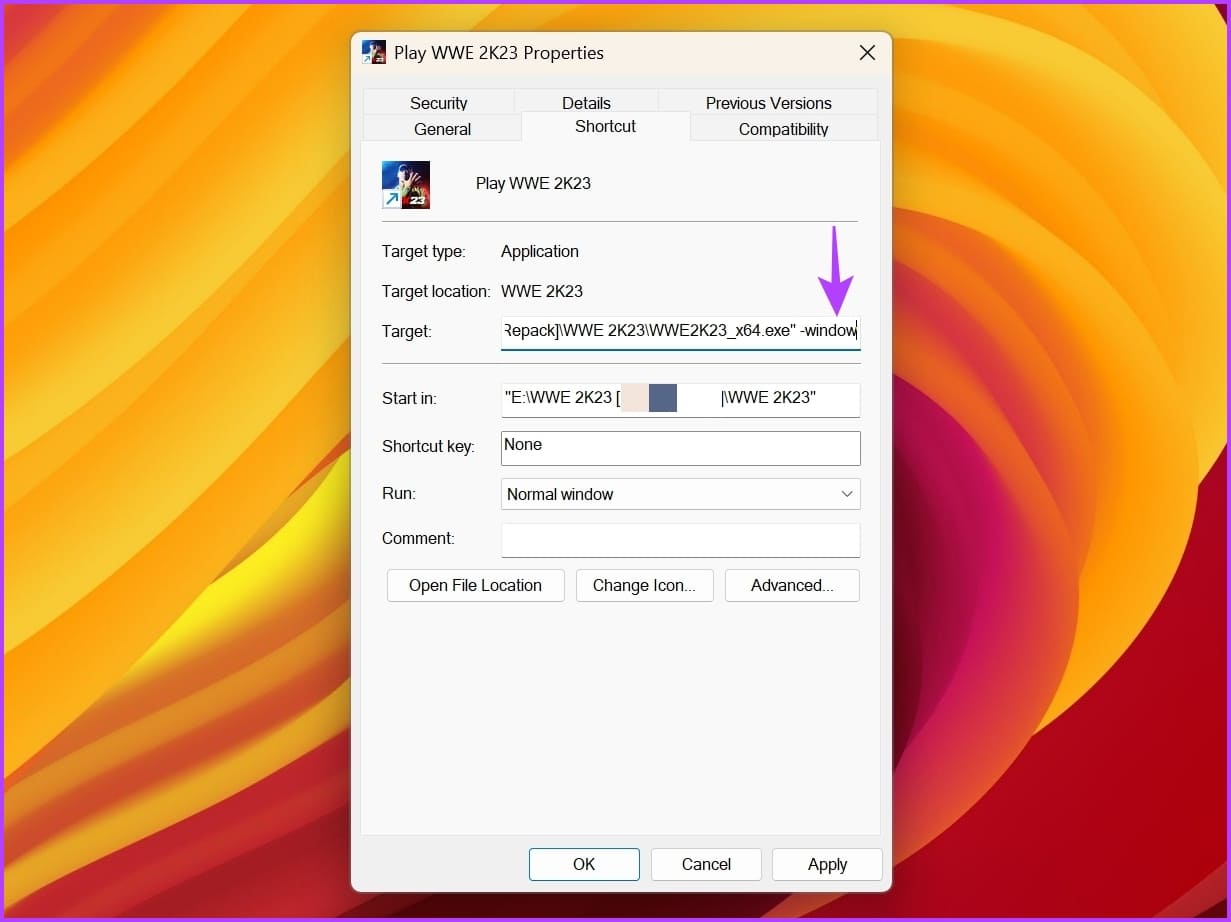Open Advanced shortcut properties

pos(792,586)
